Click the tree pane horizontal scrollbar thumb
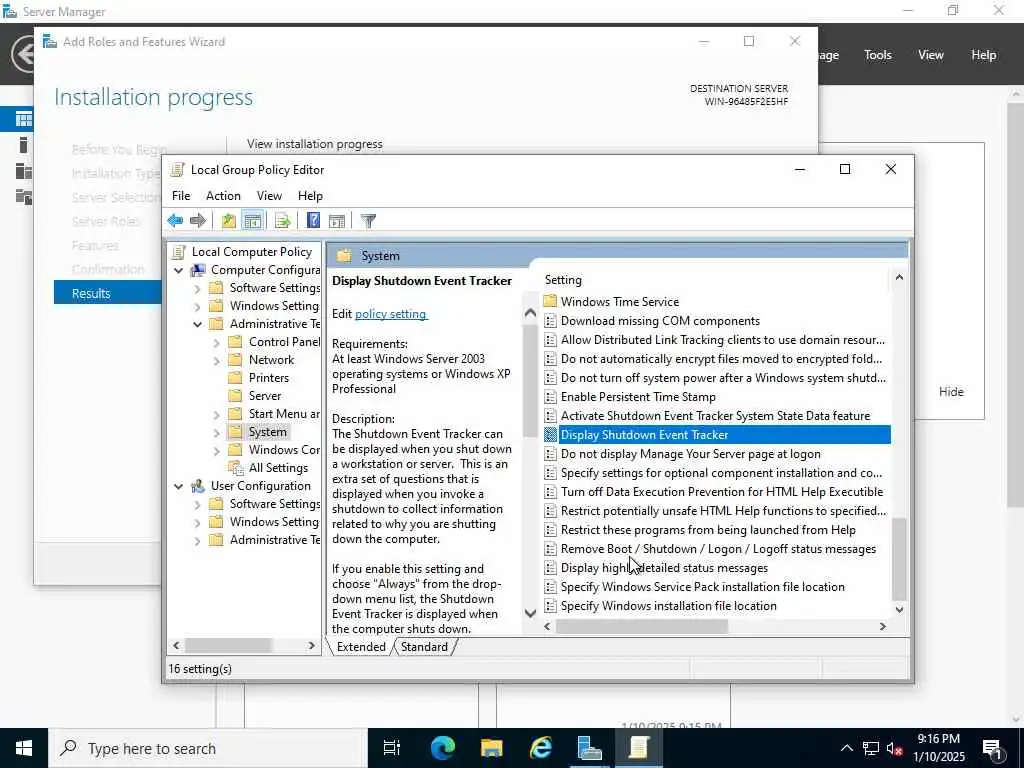1024x768 pixels. click(228, 645)
